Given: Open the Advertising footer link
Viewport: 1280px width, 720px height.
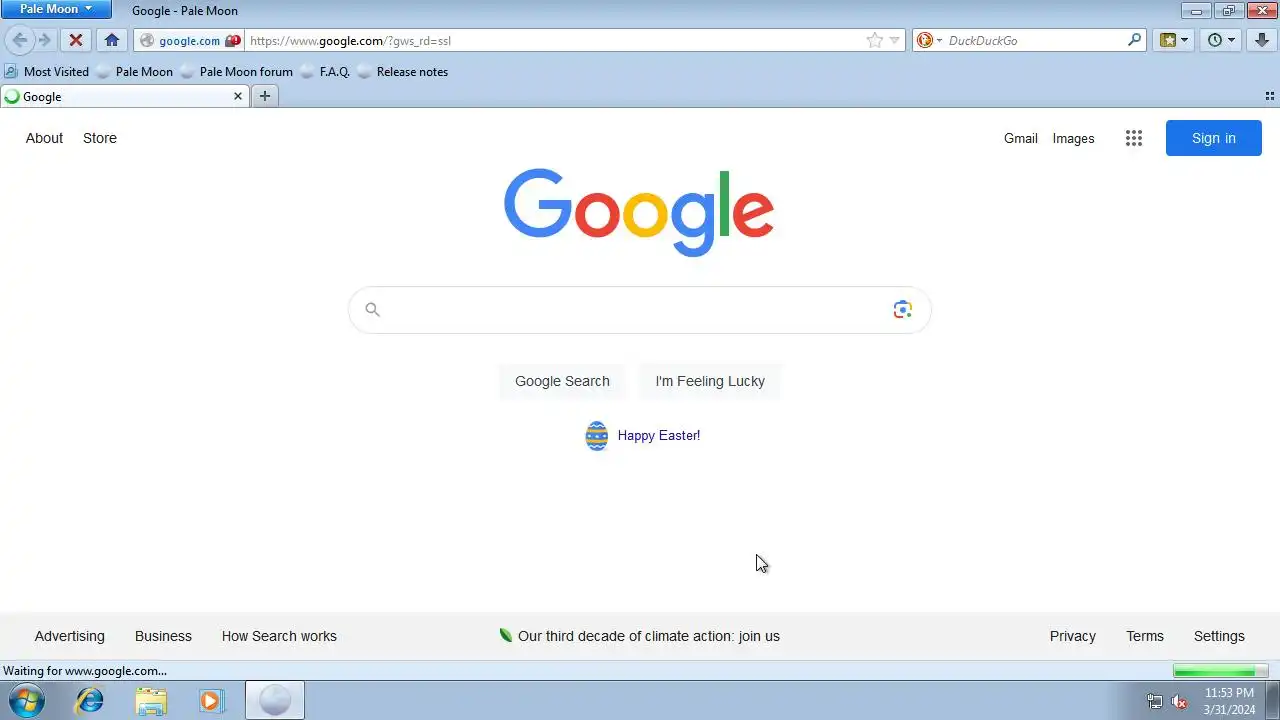Looking at the screenshot, I should pos(69,636).
